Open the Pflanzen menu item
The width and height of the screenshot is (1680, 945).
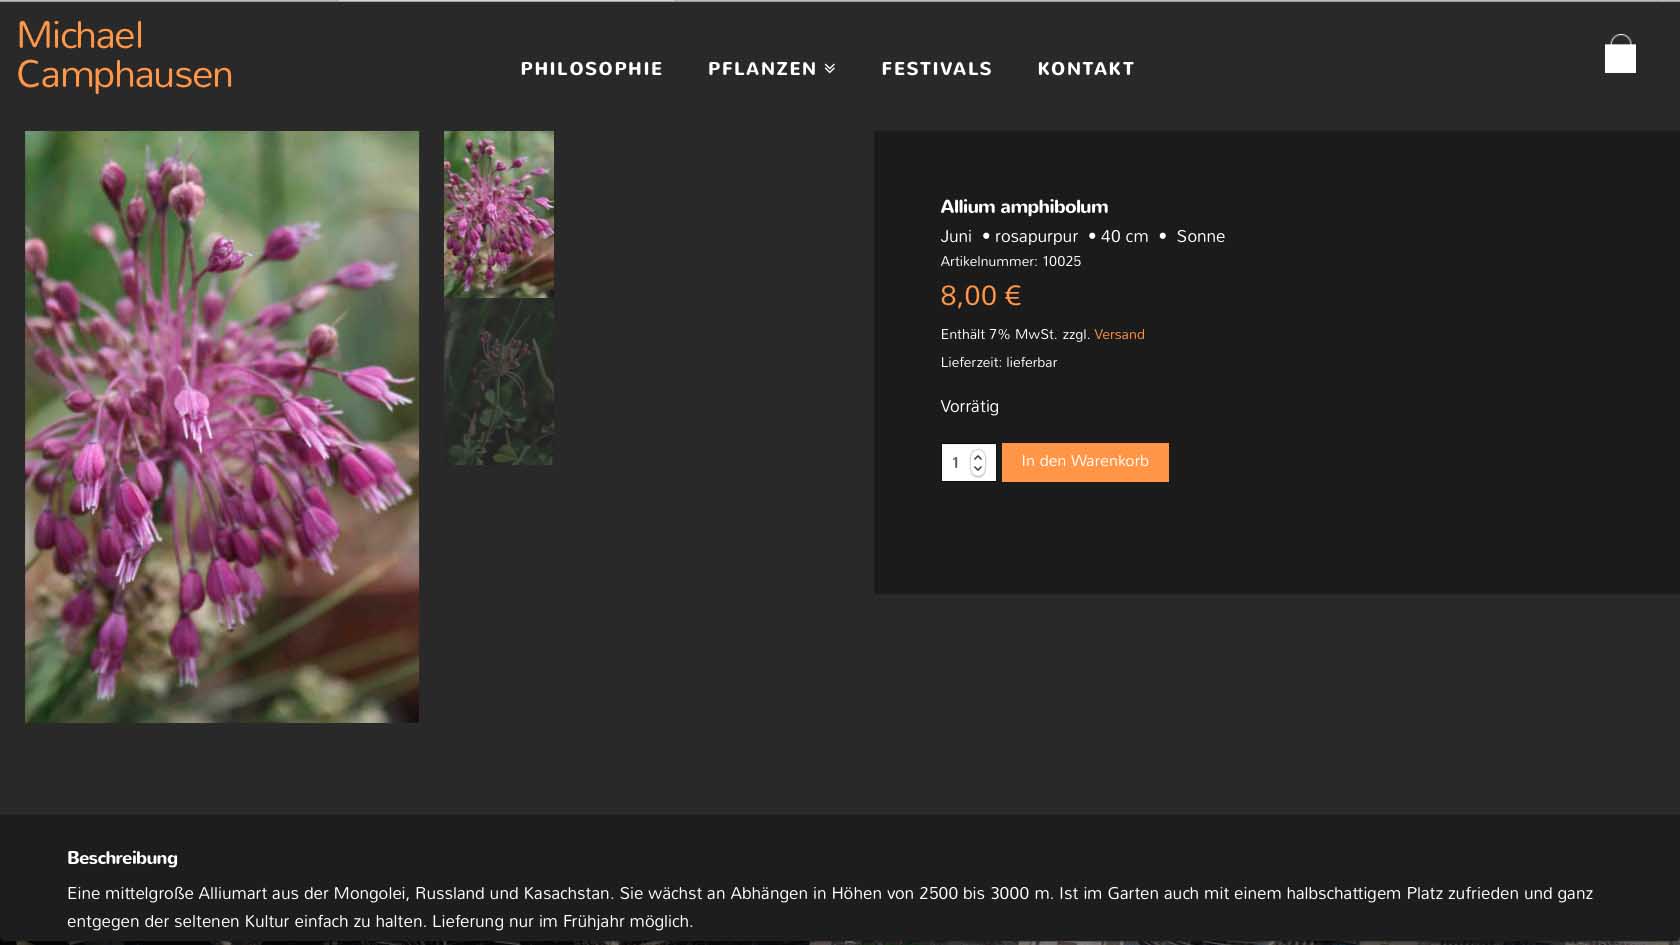pyautogui.click(x=762, y=69)
